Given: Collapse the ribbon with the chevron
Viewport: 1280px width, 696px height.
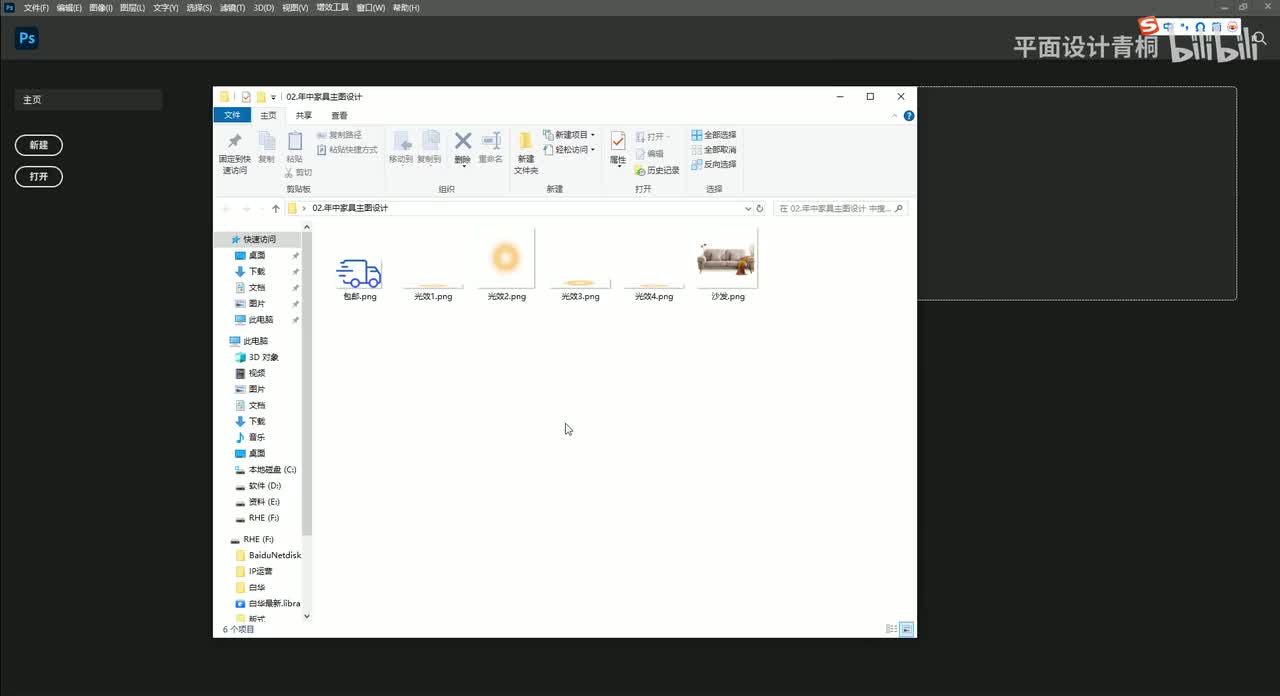Looking at the screenshot, I should (x=896, y=116).
